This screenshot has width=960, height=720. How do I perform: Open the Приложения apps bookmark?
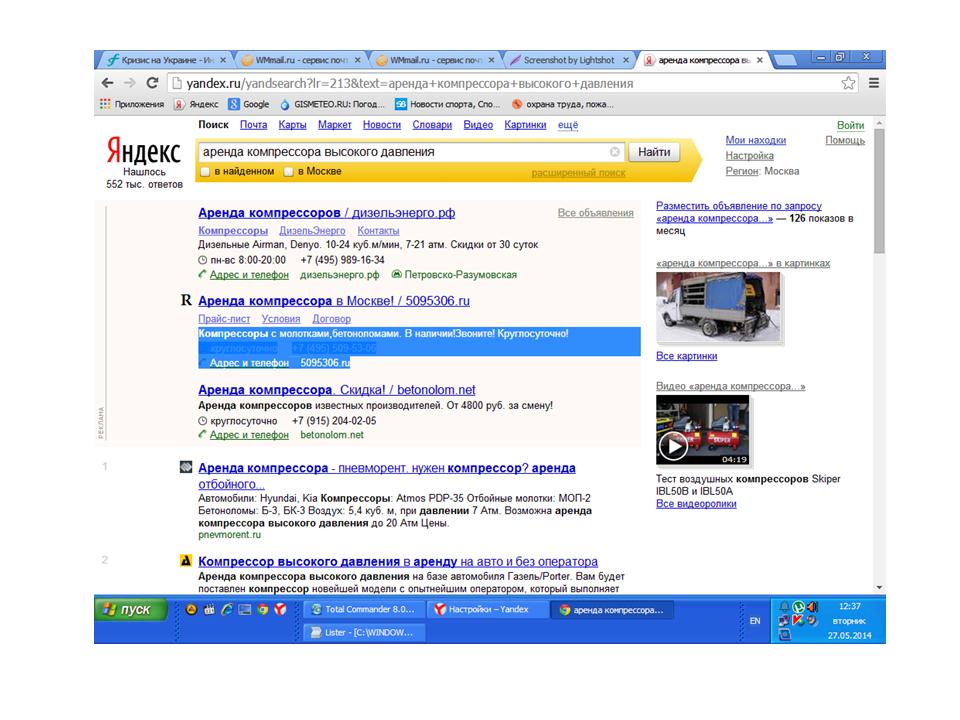132,104
